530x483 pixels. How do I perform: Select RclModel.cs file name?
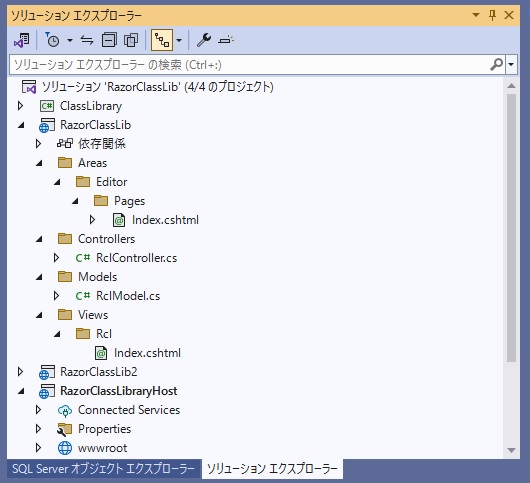click(128, 296)
